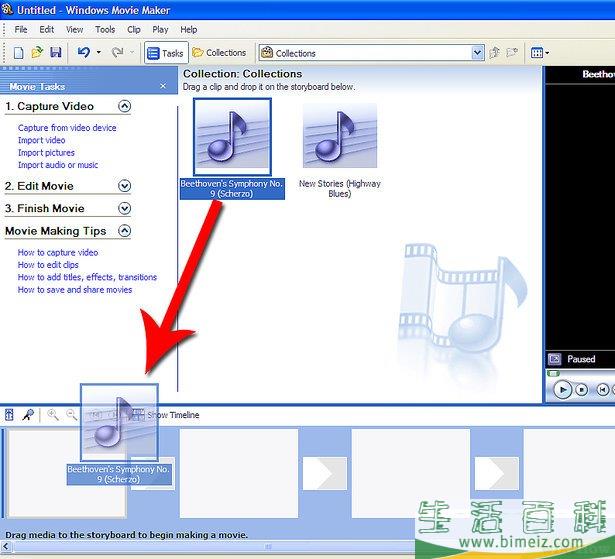Click the storyboard scroll left arrow
This screenshot has width=615, height=559.
click(x=5, y=546)
